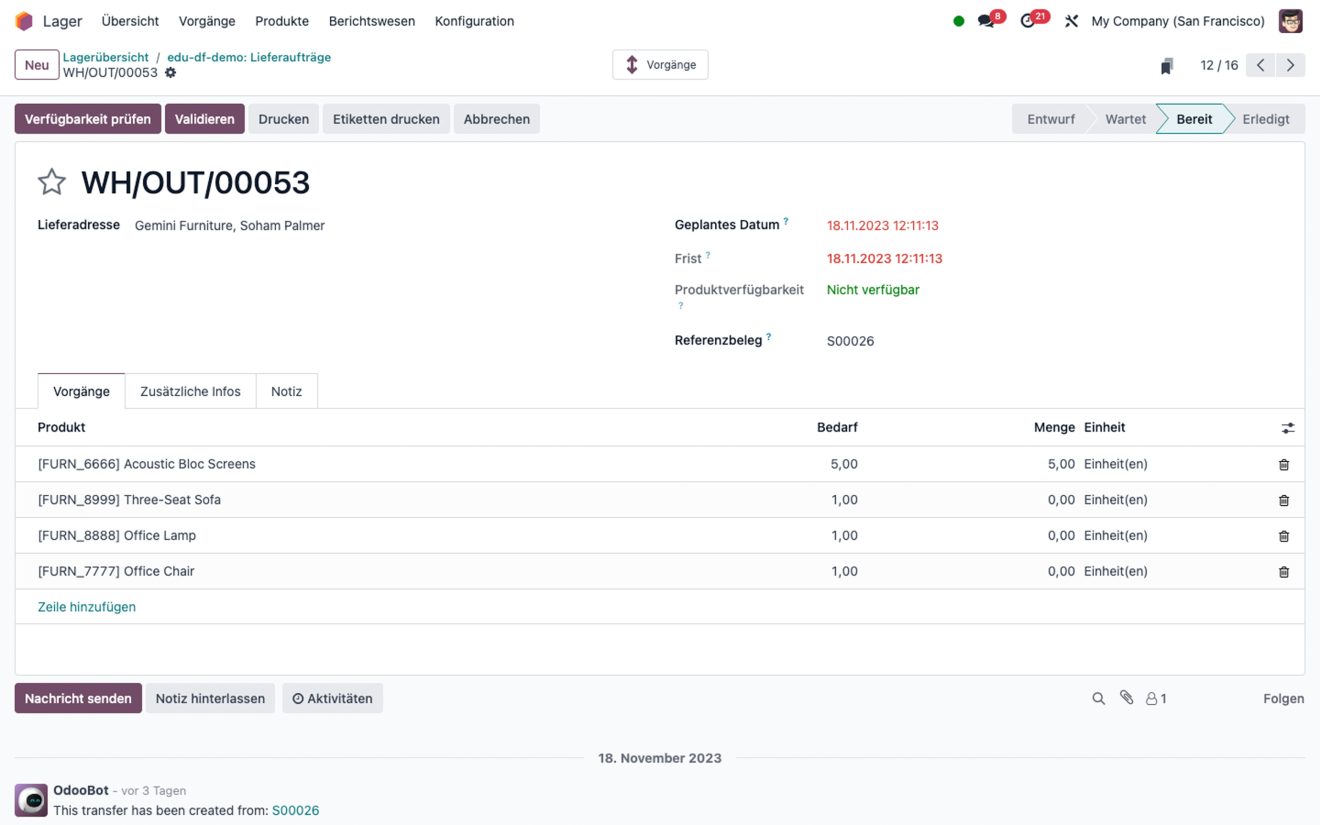Open the gear actions menu near WH/OUT/00053
Screen dimensions: 1320x825
(170, 73)
